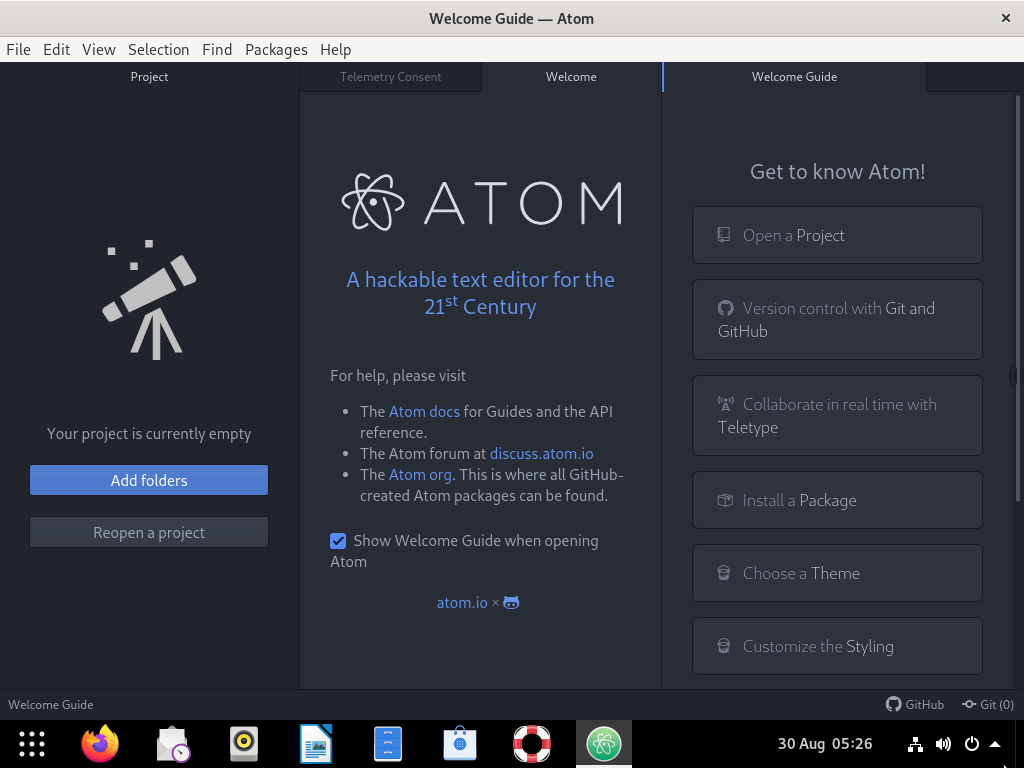Expand Version control with Git and GitHub
This screenshot has height=768, width=1024.
coord(837,320)
